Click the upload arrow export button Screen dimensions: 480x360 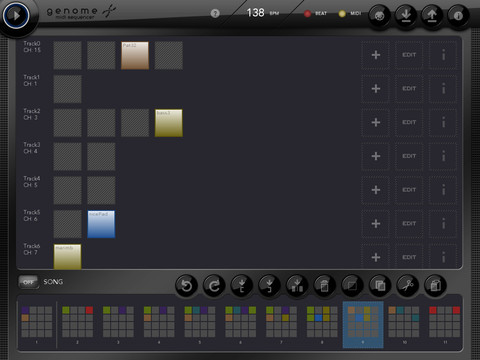pyautogui.click(x=432, y=15)
